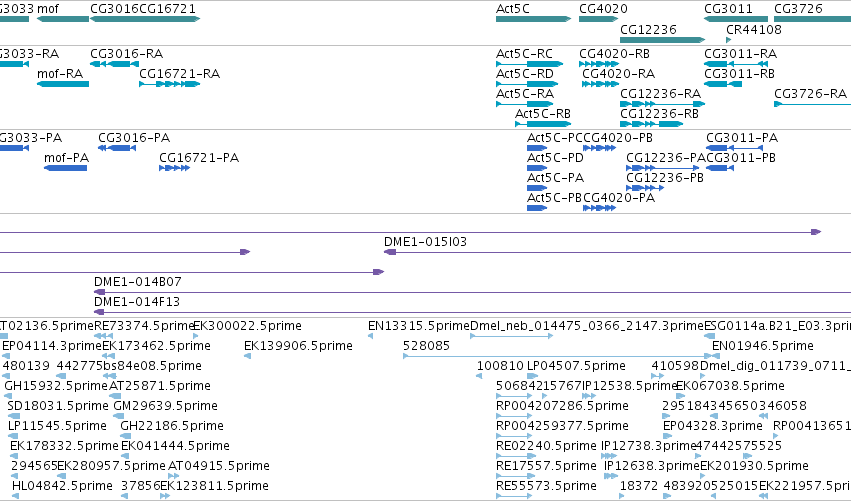Select EST label LP04507.5prime
Image resolution: width=851 pixels, height=501 pixels.
576,366
